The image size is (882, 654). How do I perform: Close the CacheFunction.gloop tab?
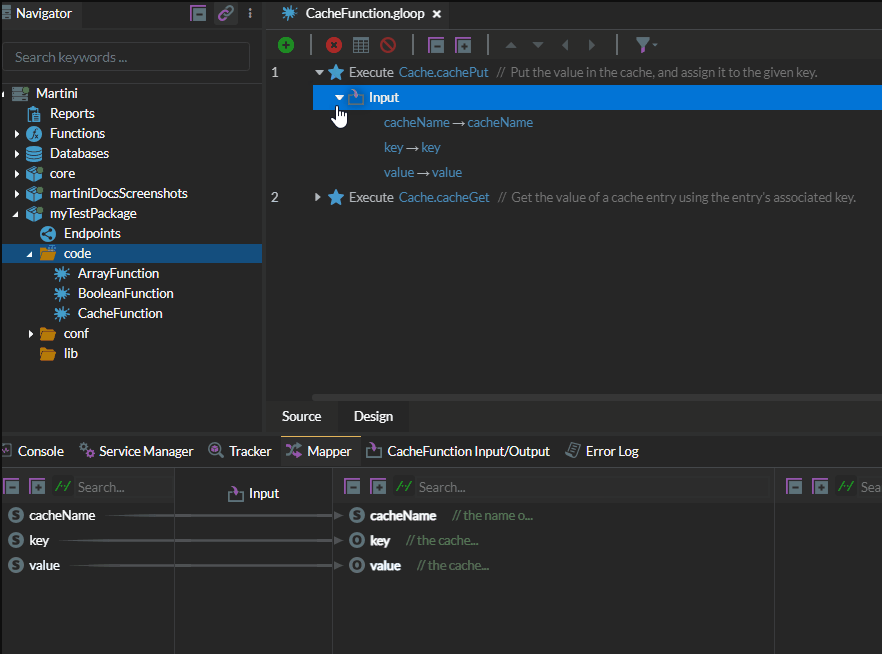pyautogui.click(x=437, y=14)
